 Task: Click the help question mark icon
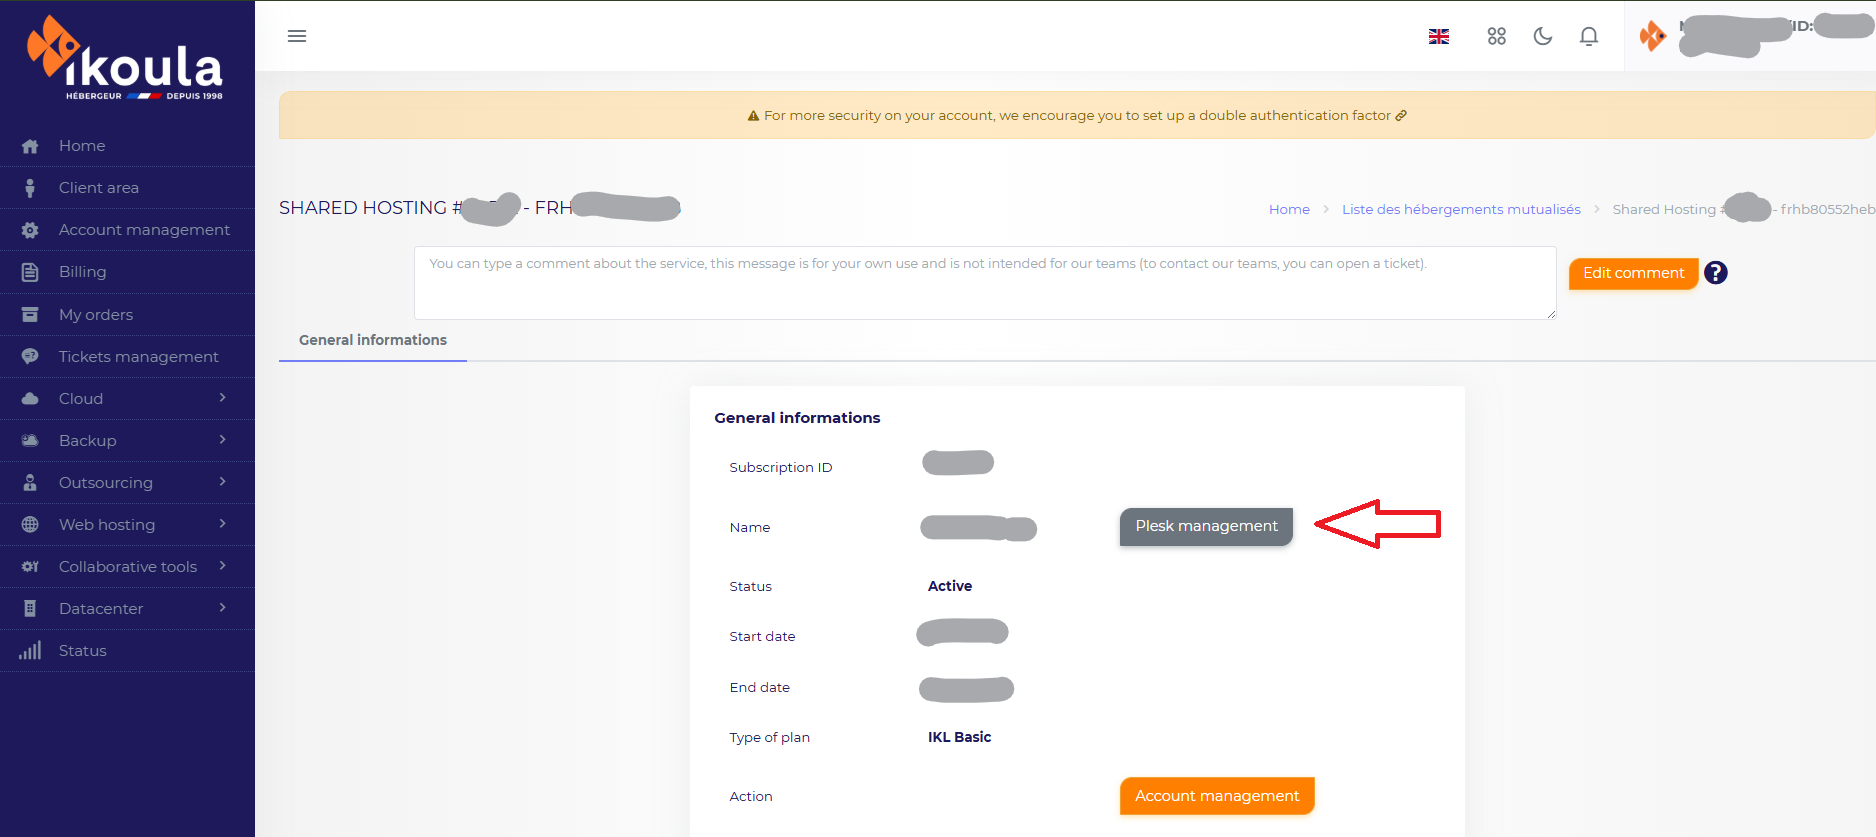tap(1716, 273)
